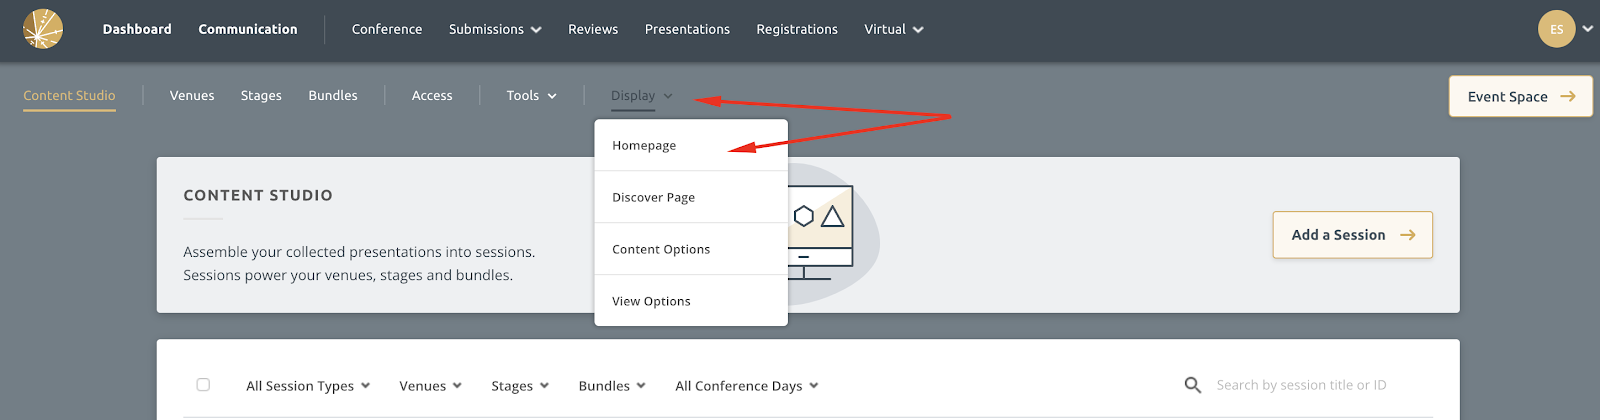Open the All Session Types filter
The width and height of the screenshot is (1600, 420).
308,386
